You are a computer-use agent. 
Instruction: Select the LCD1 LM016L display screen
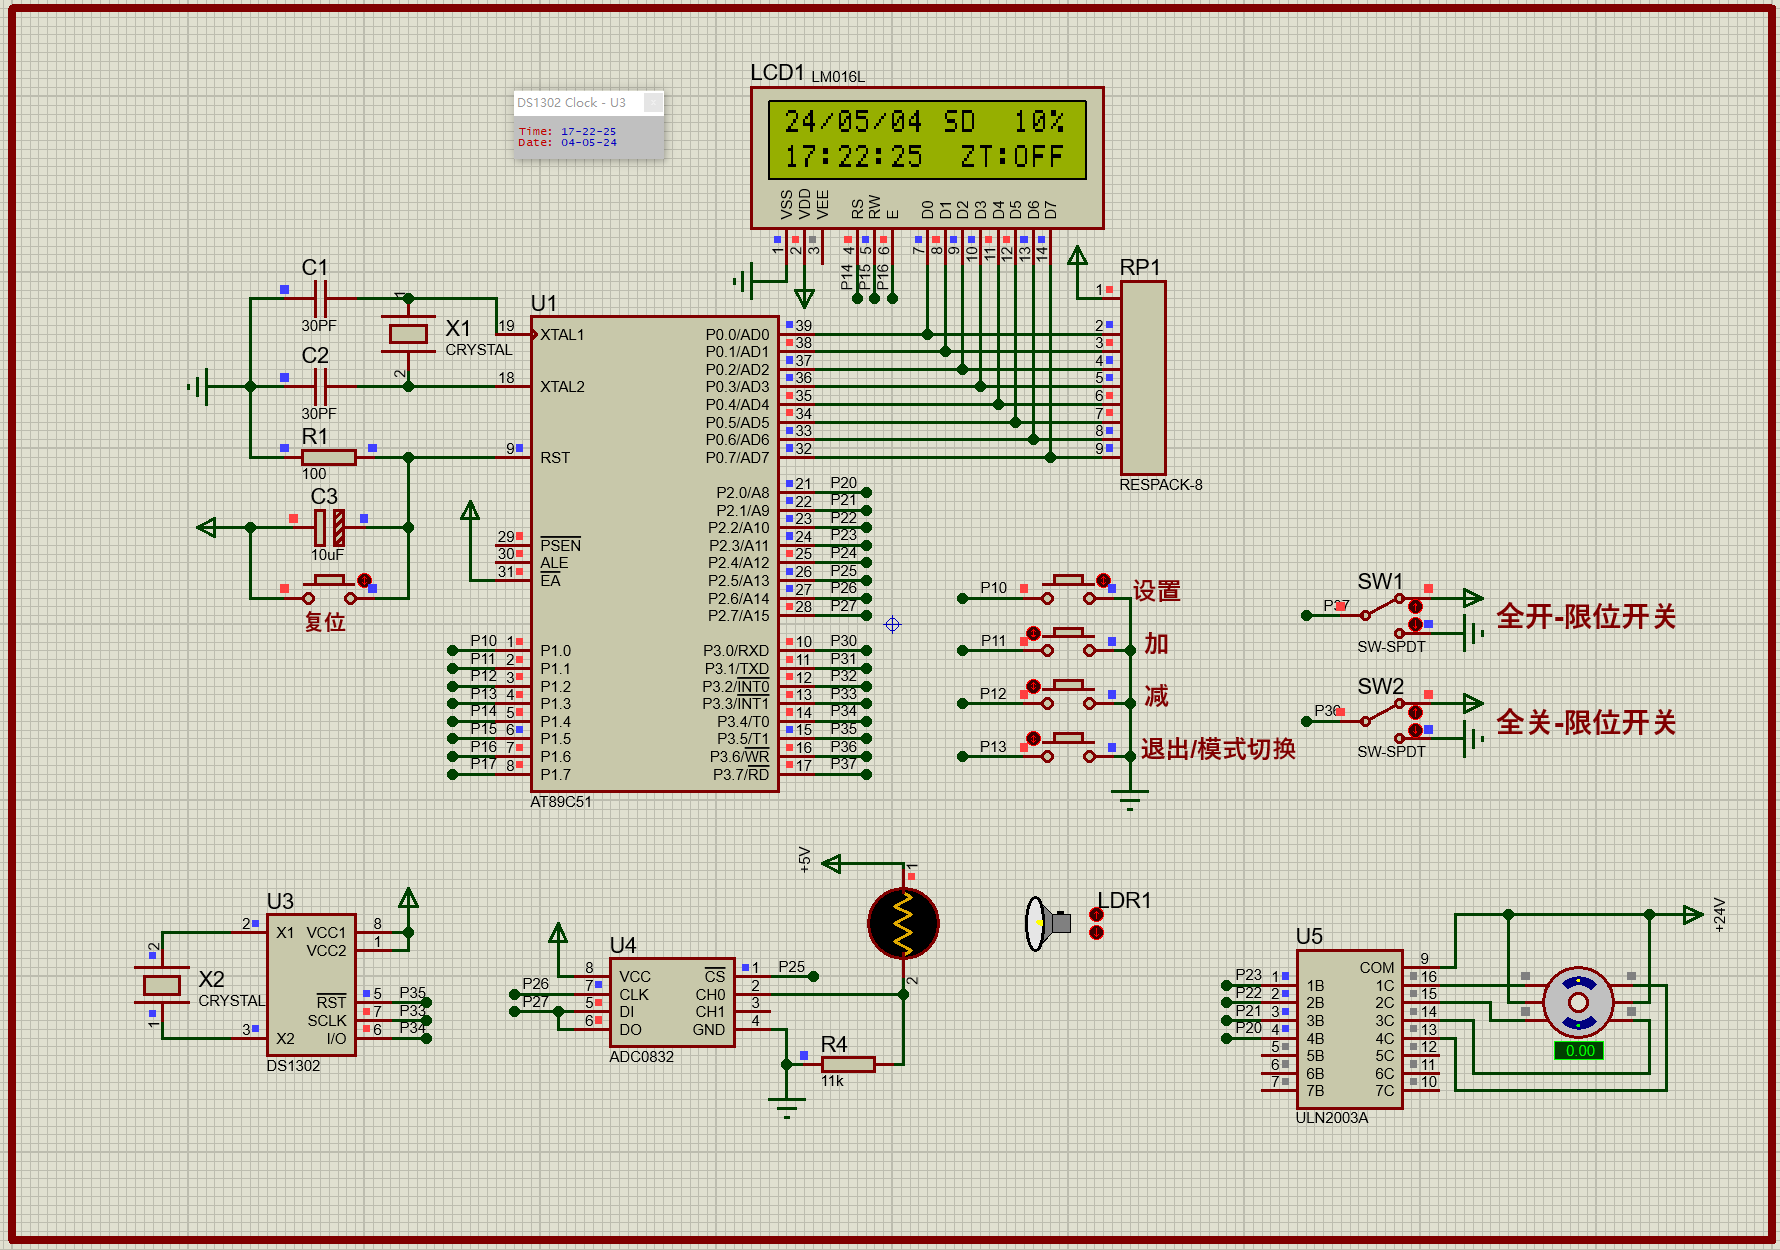tap(927, 140)
